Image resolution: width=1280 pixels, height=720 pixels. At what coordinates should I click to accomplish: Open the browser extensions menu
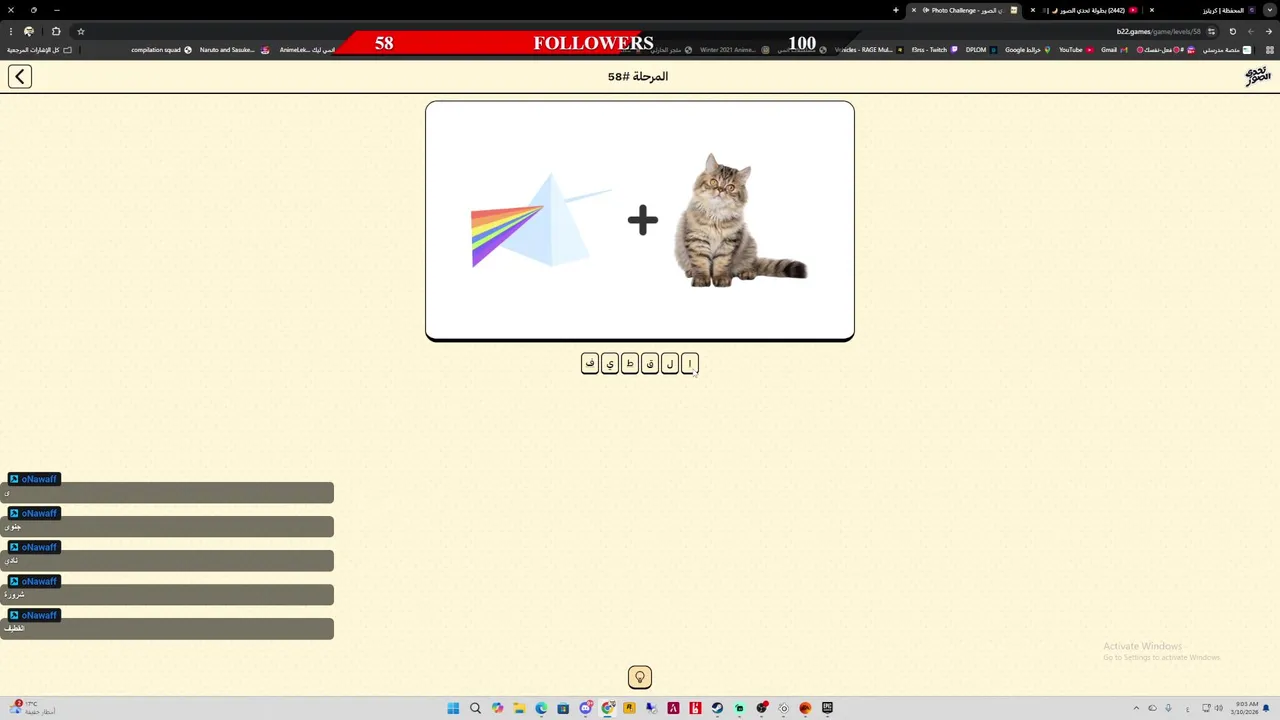pos(56,31)
